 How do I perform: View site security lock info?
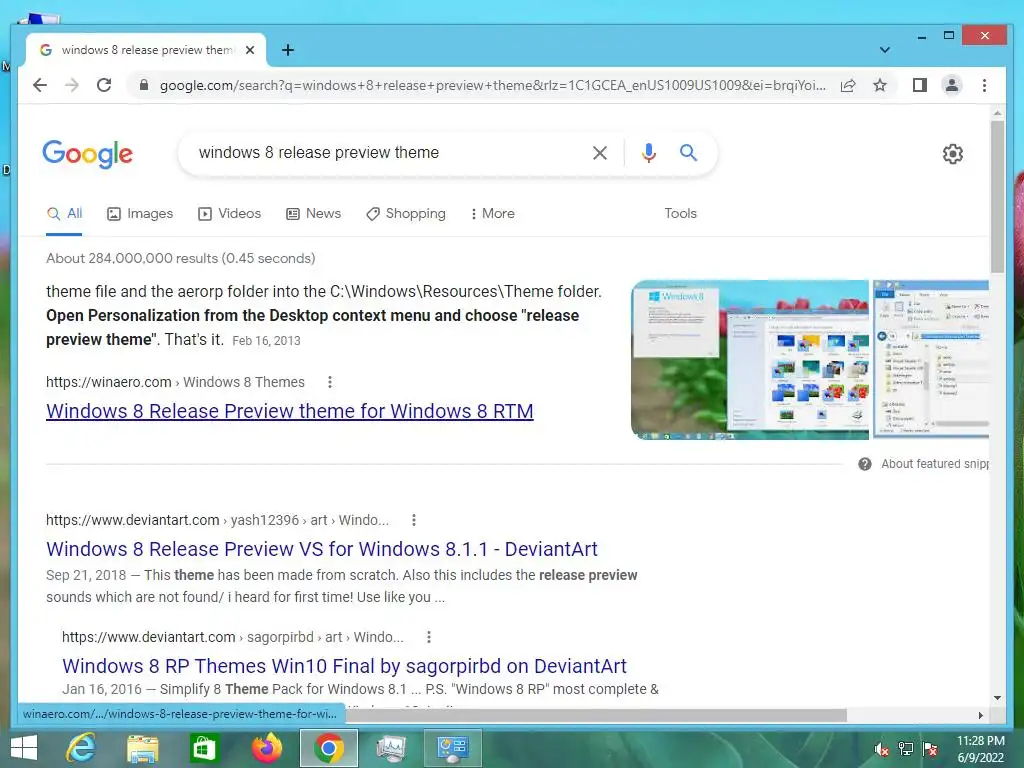pyautogui.click(x=144, y=85)
